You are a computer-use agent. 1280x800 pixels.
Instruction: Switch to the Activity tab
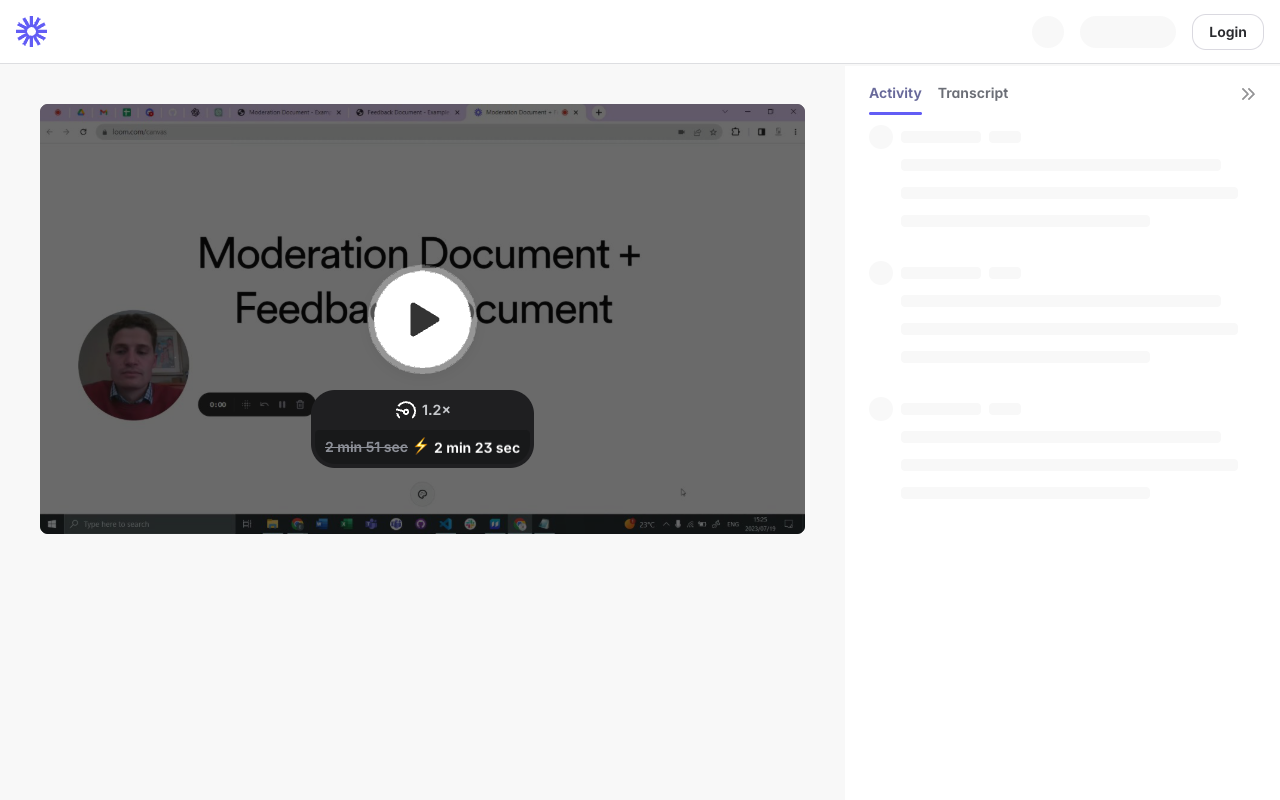[x=895, y=93]
